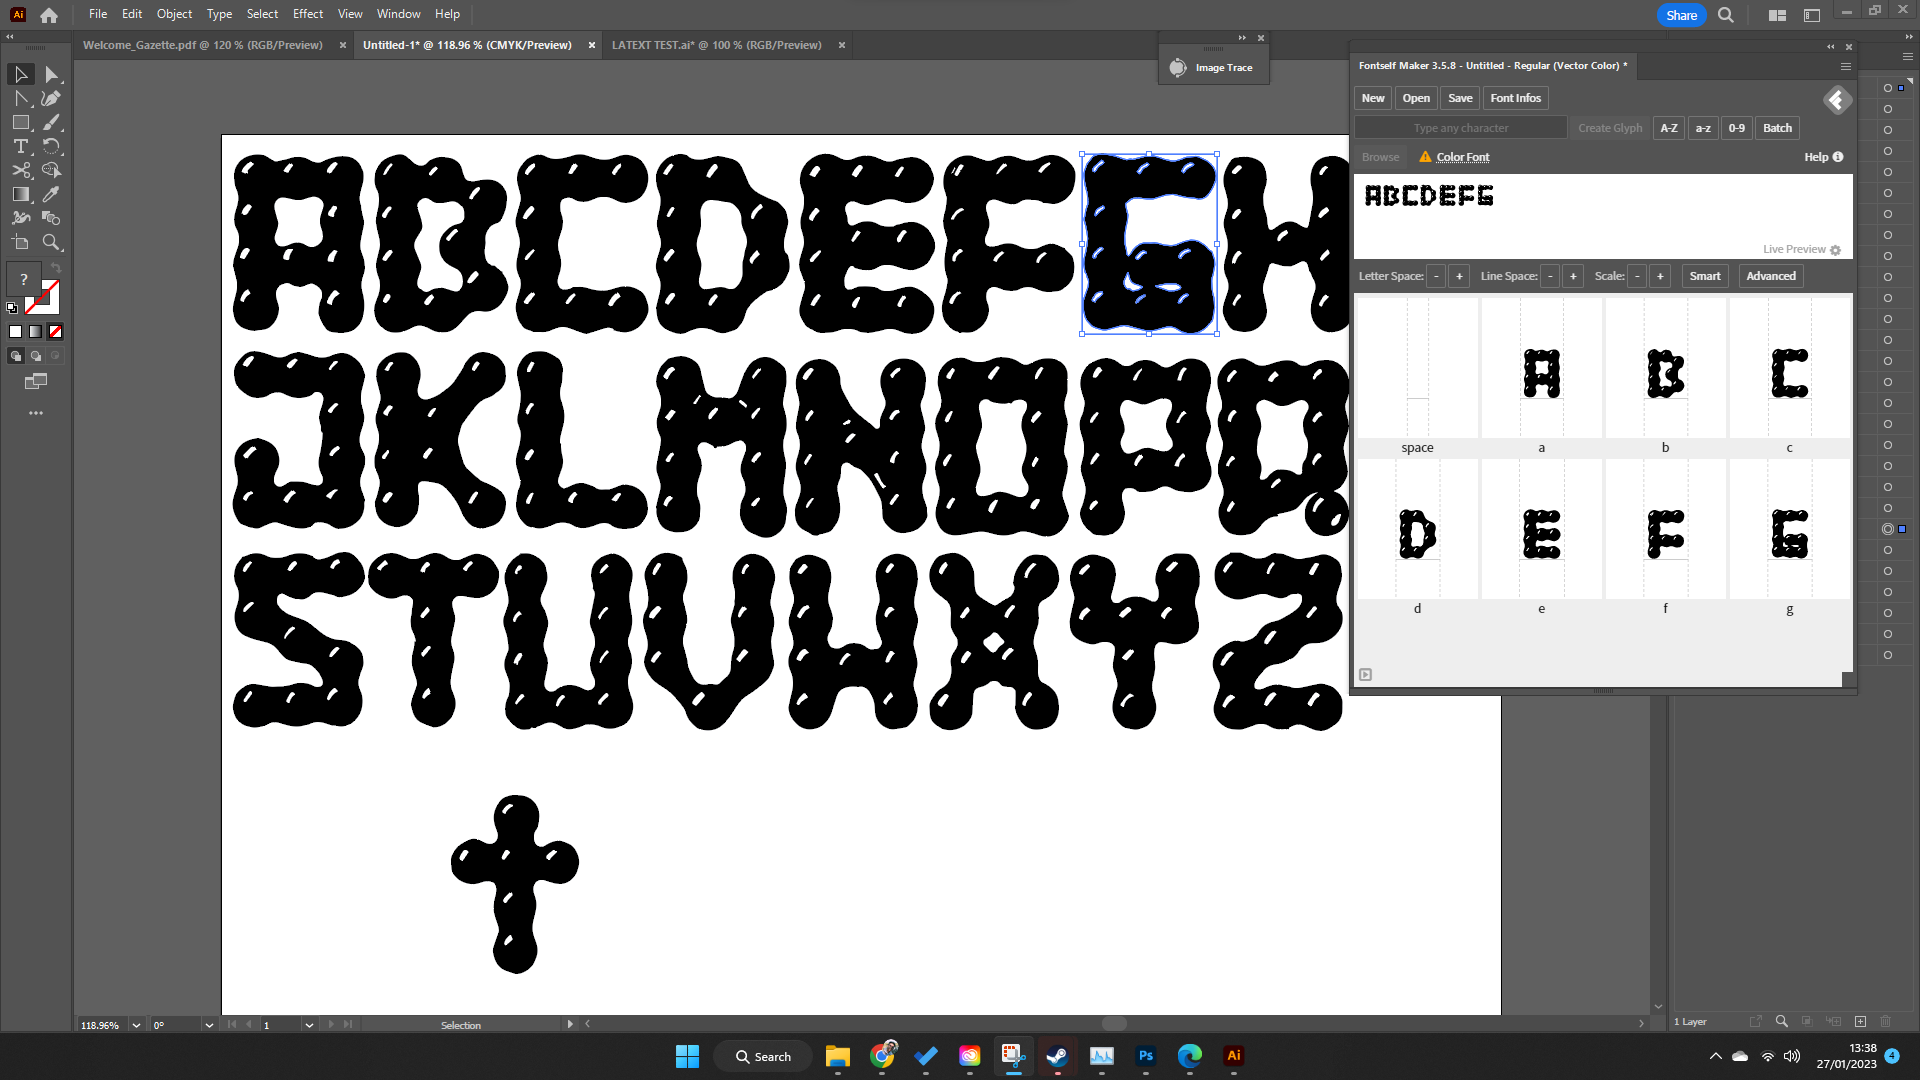This screenshot has width=1920, height=1080.
Task: Select the Paintbrush tool
Action: coord(52,122)
